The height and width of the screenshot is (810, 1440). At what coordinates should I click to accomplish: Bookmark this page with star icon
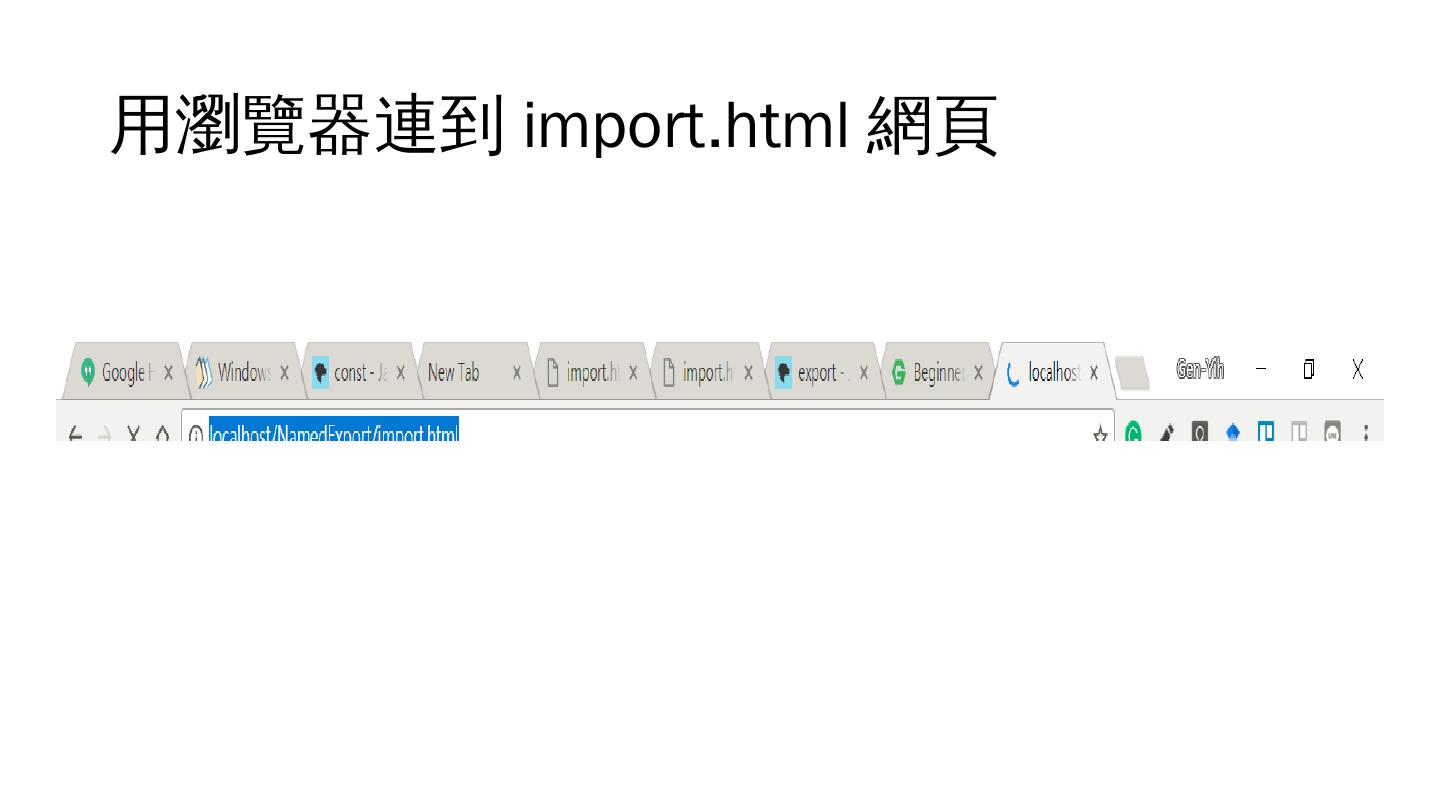click(1100, 433)
